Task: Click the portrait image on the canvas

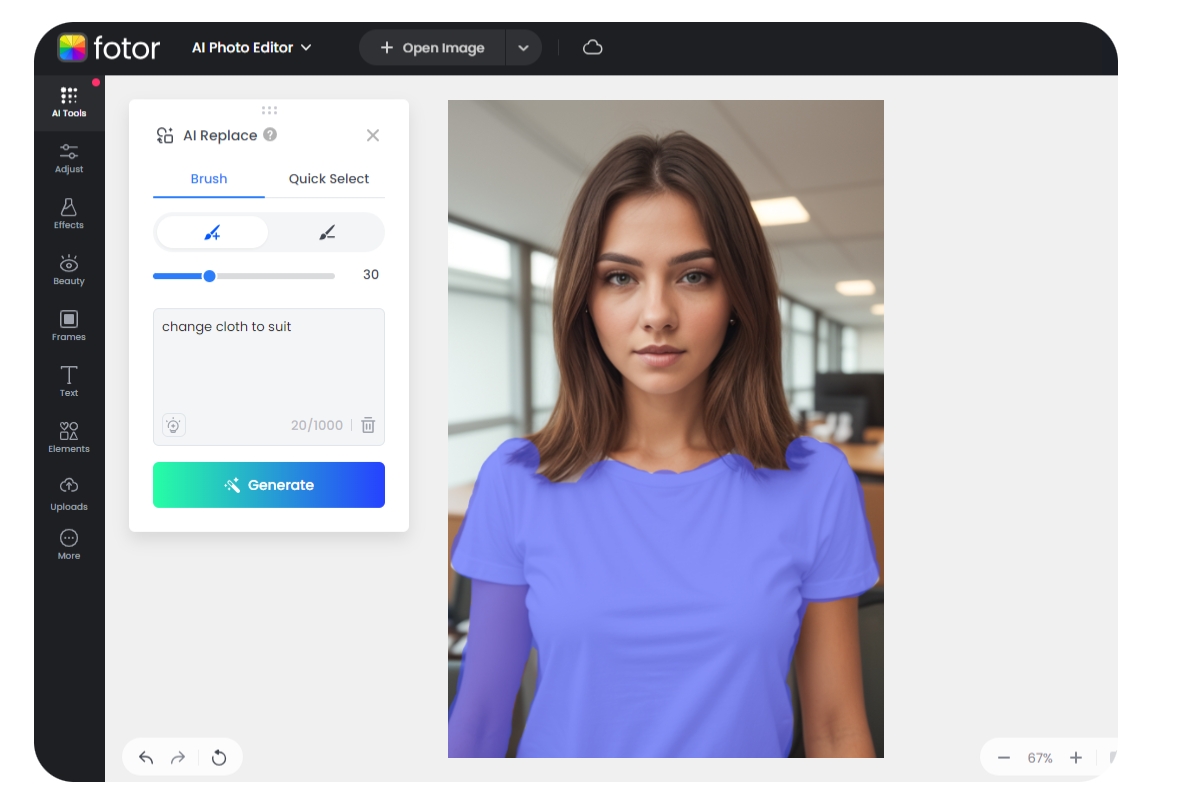Action: 666,429
